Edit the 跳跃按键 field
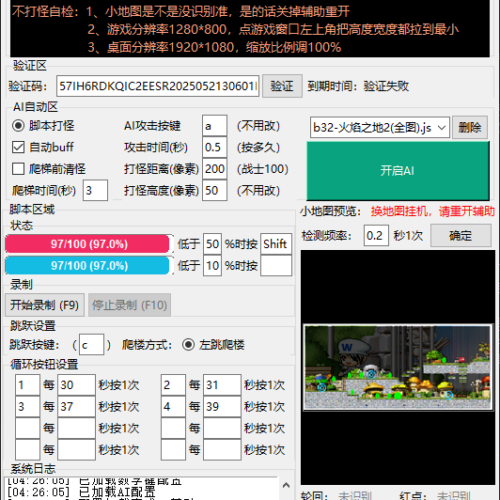Screen dimensions: 500x500 [91, 345]
